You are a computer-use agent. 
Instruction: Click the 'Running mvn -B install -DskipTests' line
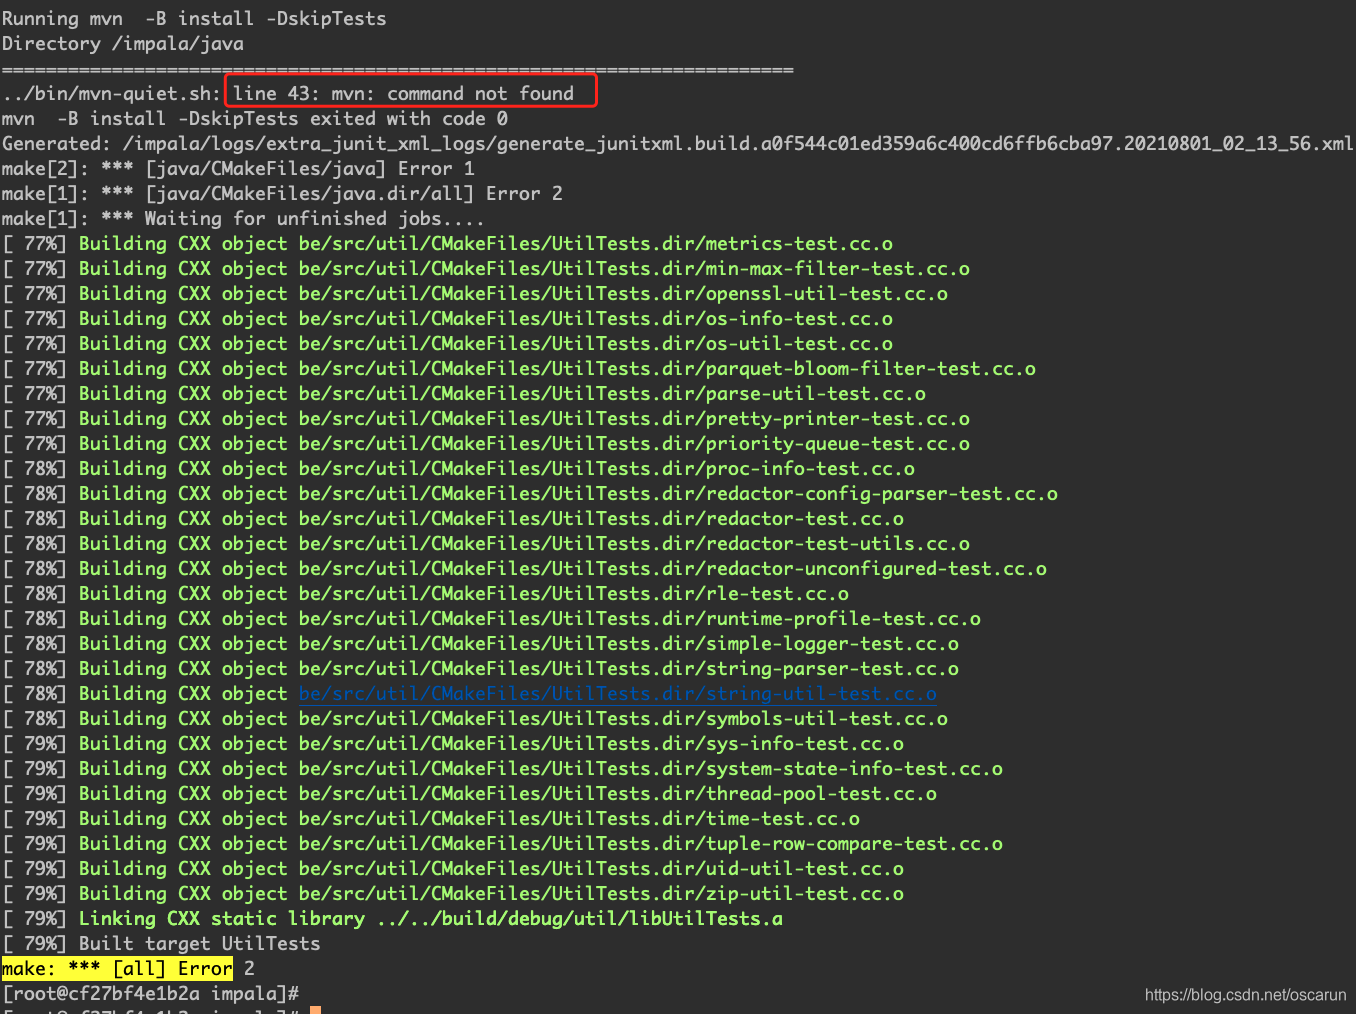coord(194,19)
